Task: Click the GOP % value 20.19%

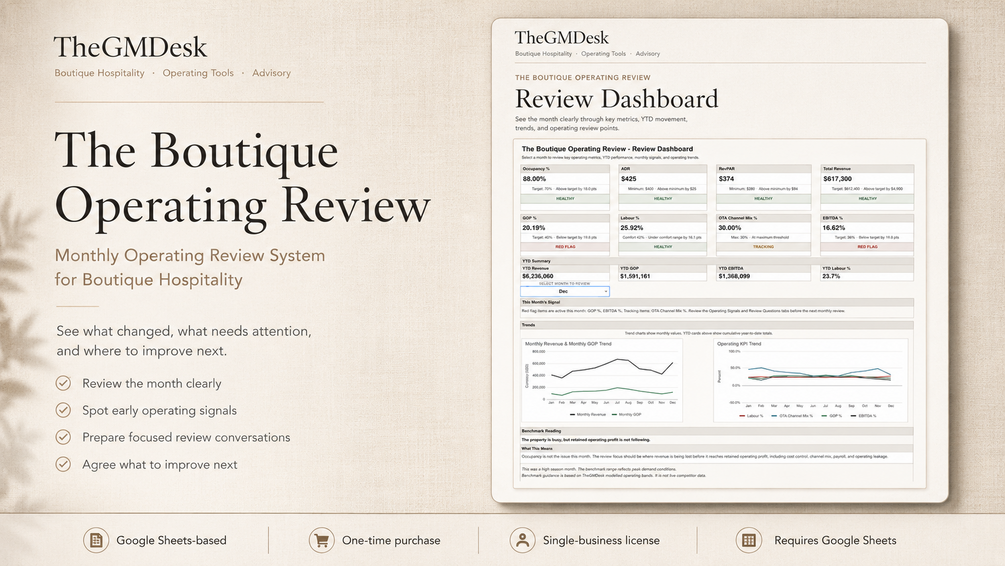Action: tap(534, 228)
